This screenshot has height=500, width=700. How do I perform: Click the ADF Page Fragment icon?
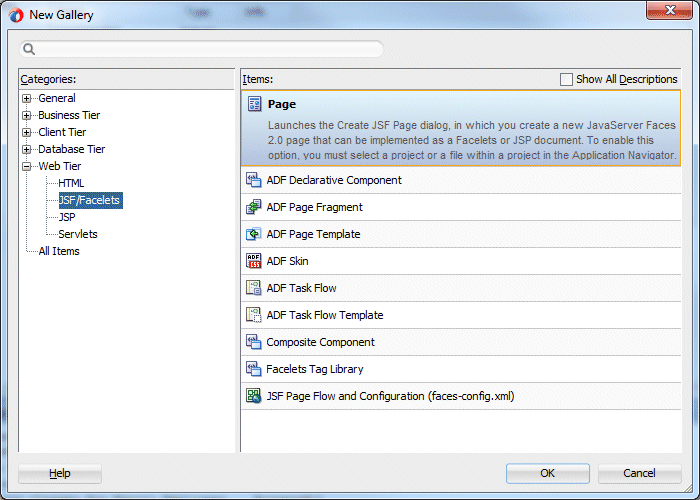click(x=254, y=207)
